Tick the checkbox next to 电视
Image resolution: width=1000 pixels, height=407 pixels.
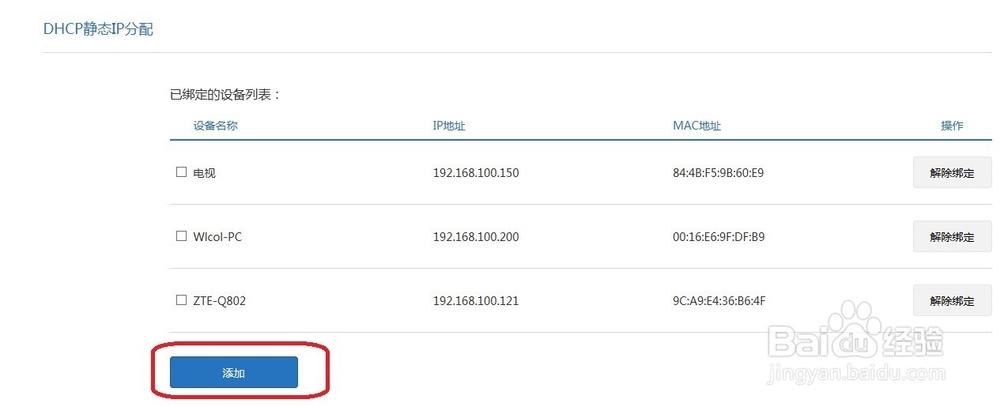[181, 172]
